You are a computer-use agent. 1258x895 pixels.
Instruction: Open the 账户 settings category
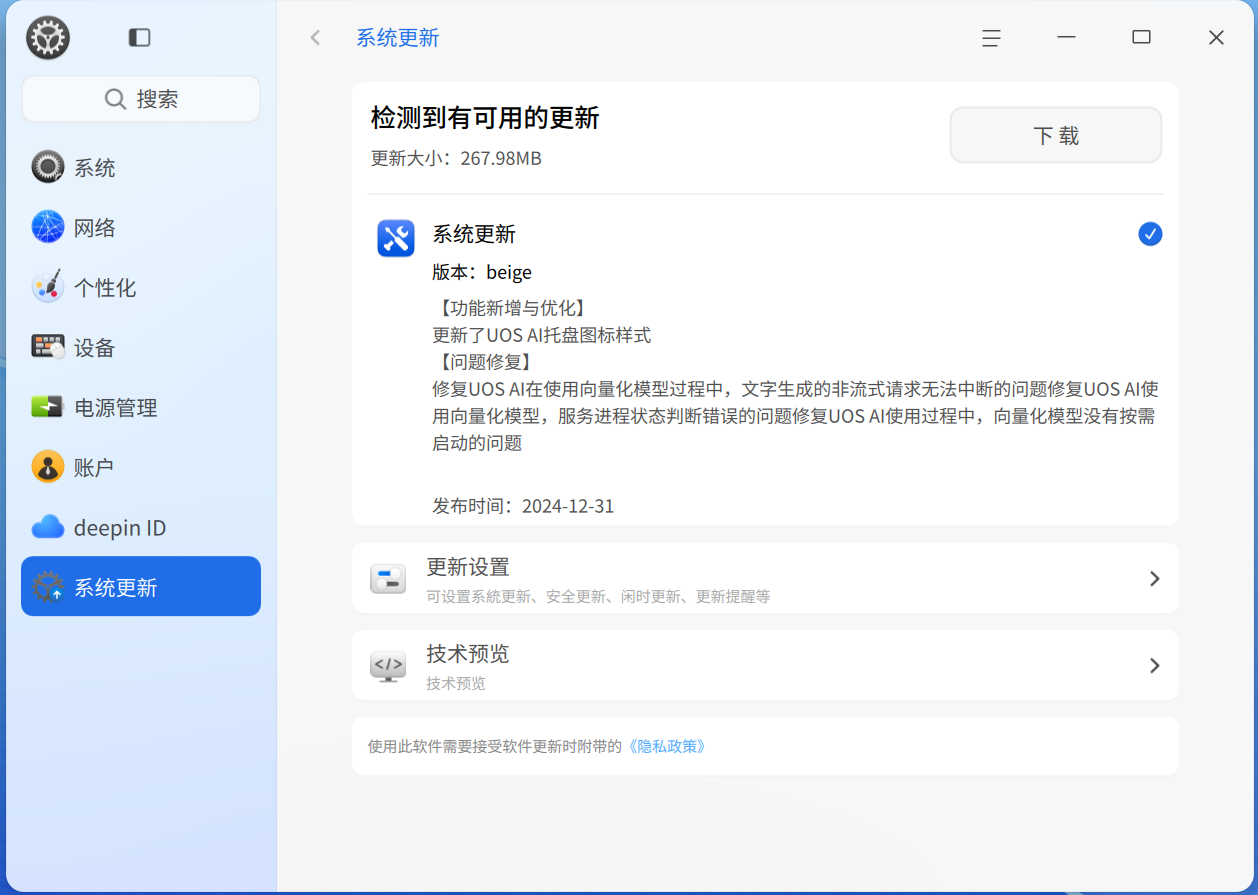pos(141,467)
